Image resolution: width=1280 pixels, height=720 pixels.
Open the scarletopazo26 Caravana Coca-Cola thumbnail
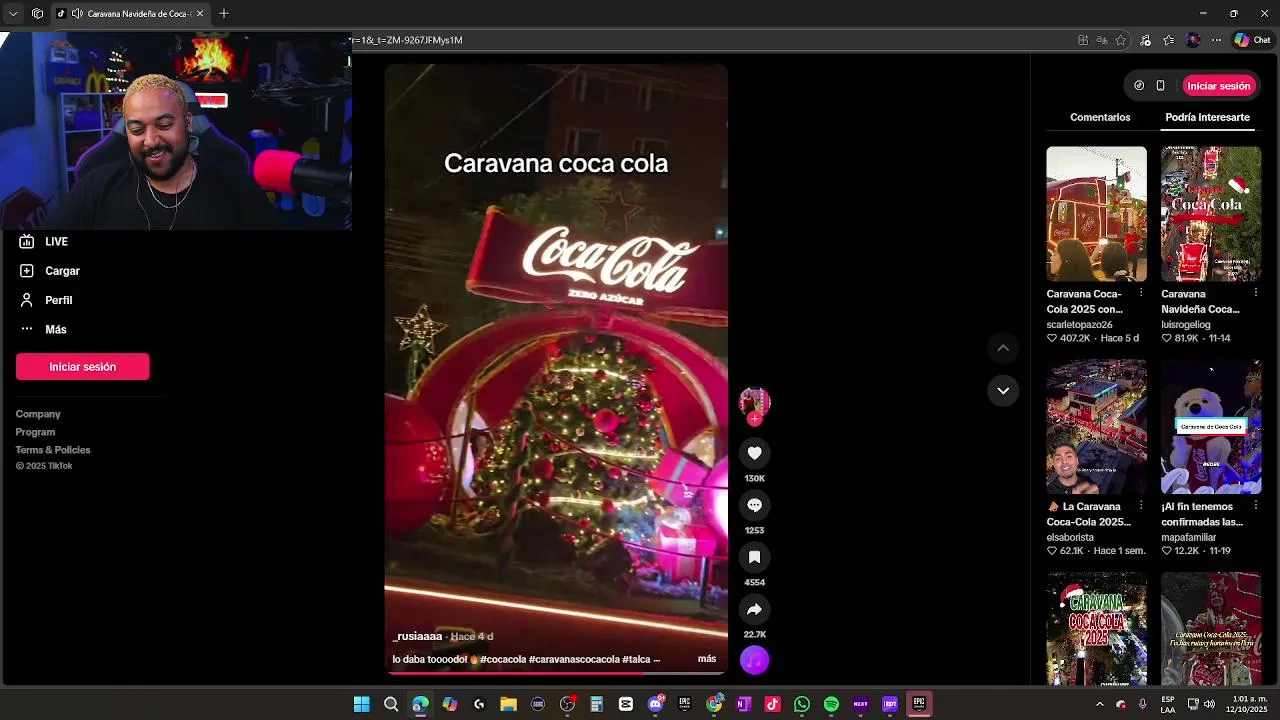coord(1096,214)
